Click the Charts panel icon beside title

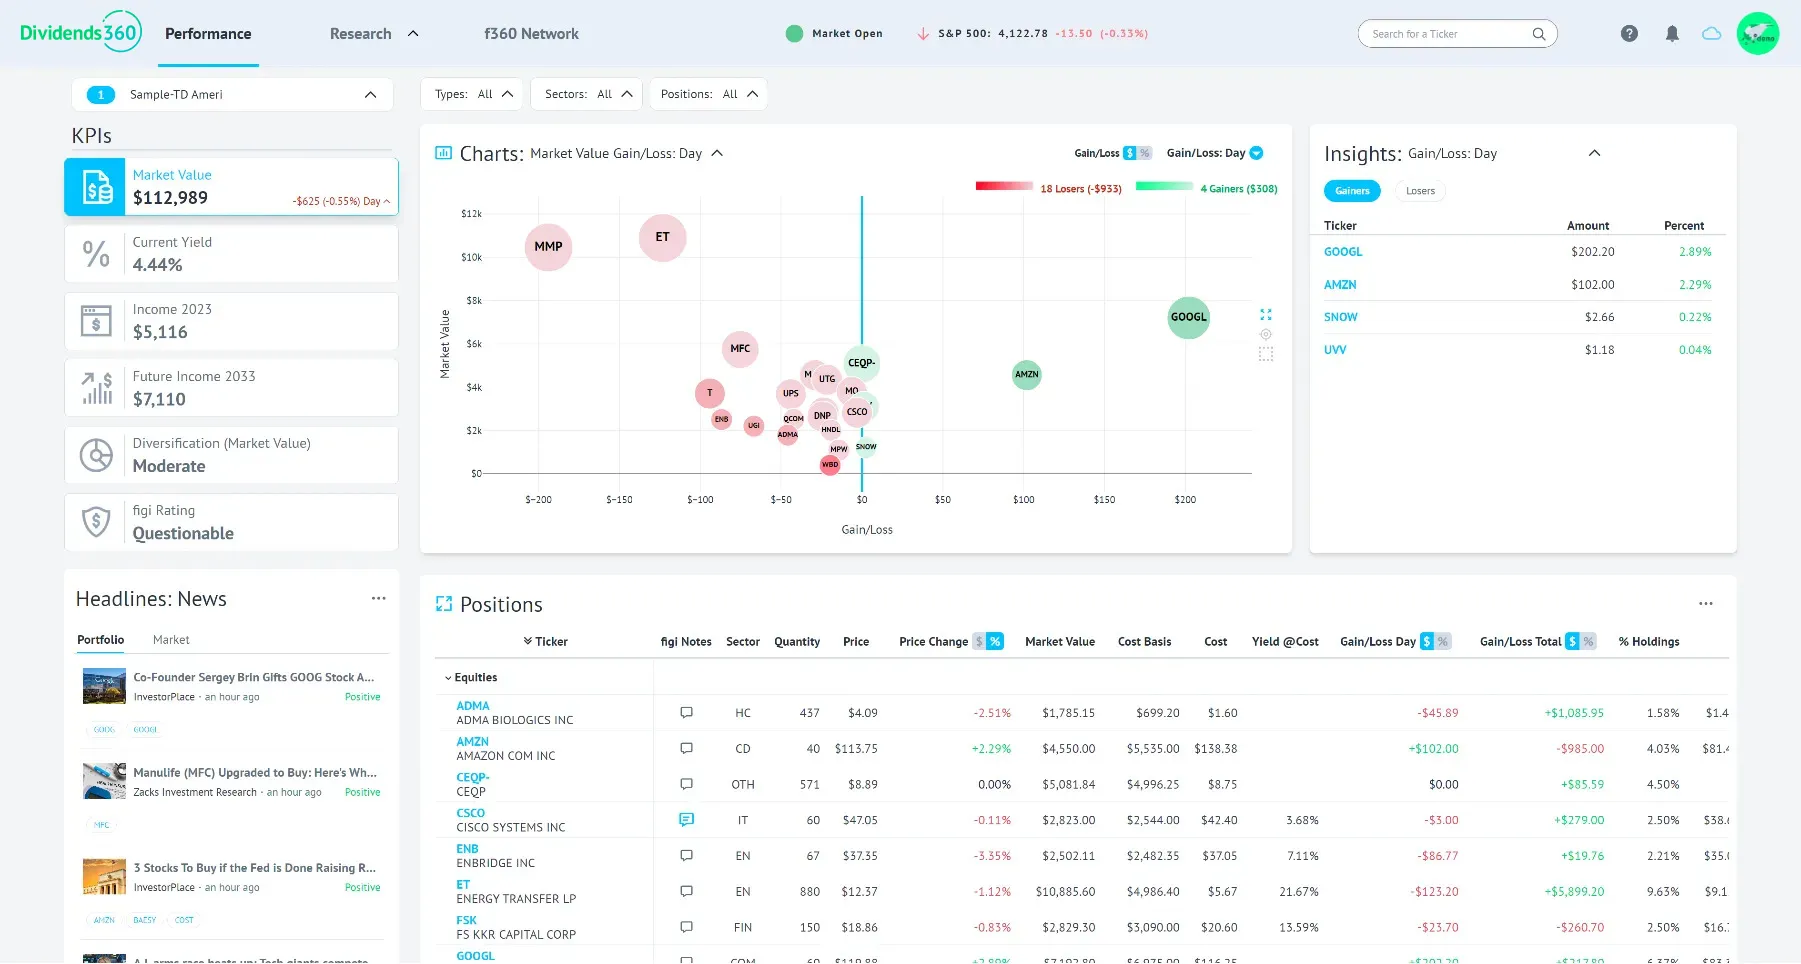(x=443, y=153)
